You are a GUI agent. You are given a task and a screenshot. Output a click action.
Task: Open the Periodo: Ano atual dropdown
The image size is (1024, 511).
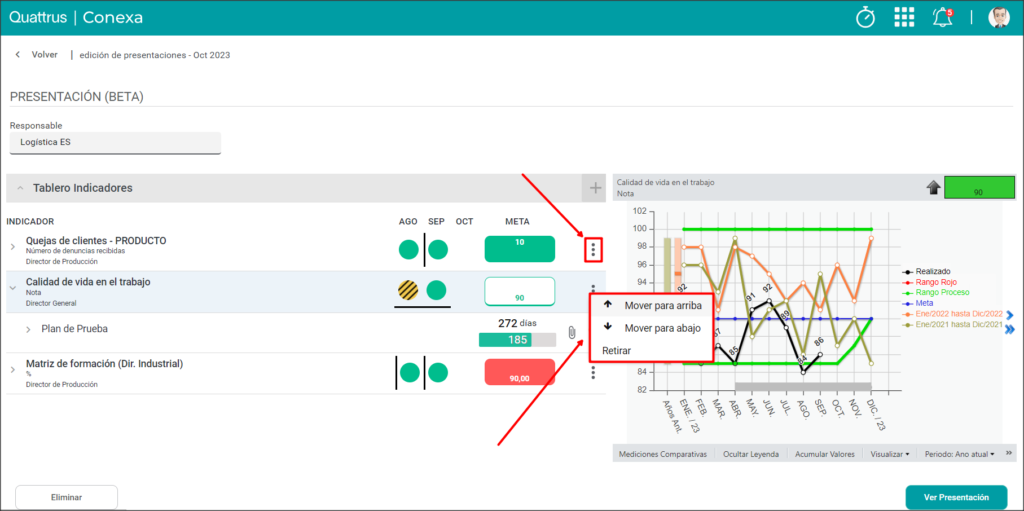click(959, 454)
